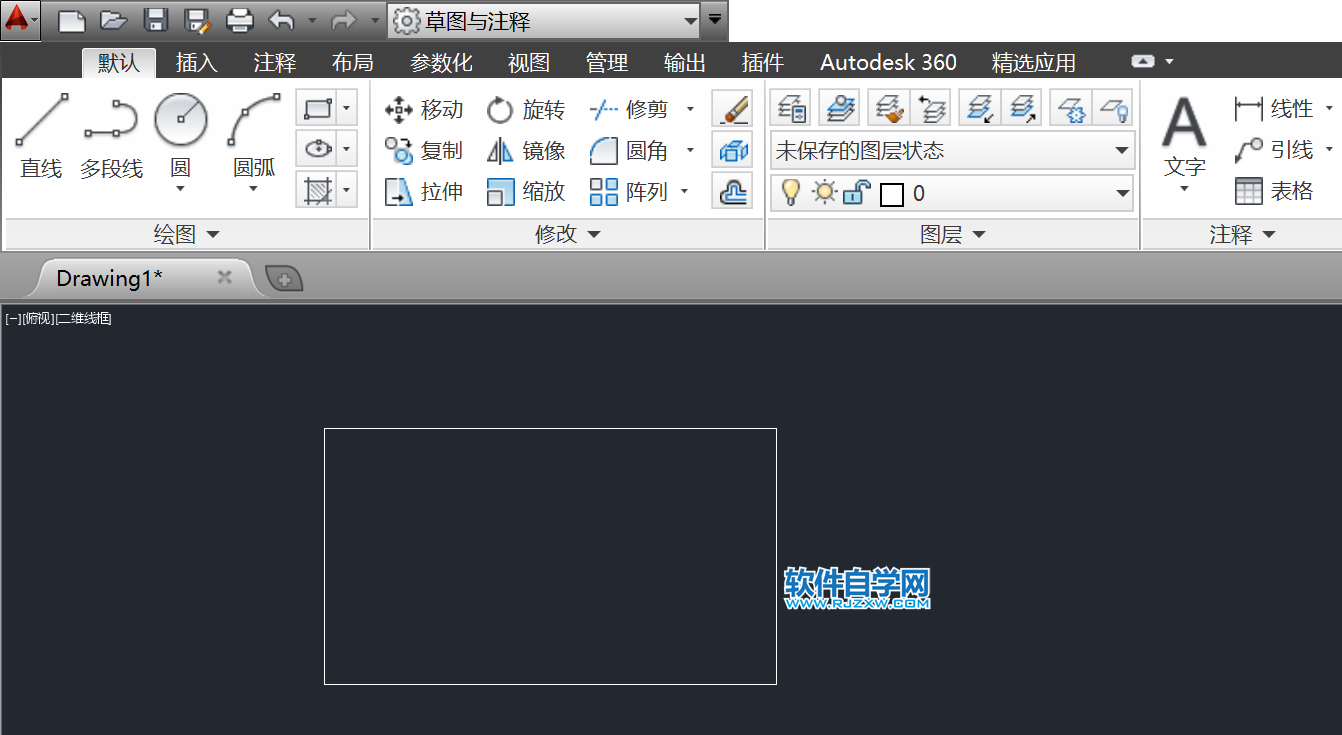The width and height of the screenshot is (1342, 735).
Task: Select the Hatch tool icon in 绘图 panel
Action: click(317, 190)
